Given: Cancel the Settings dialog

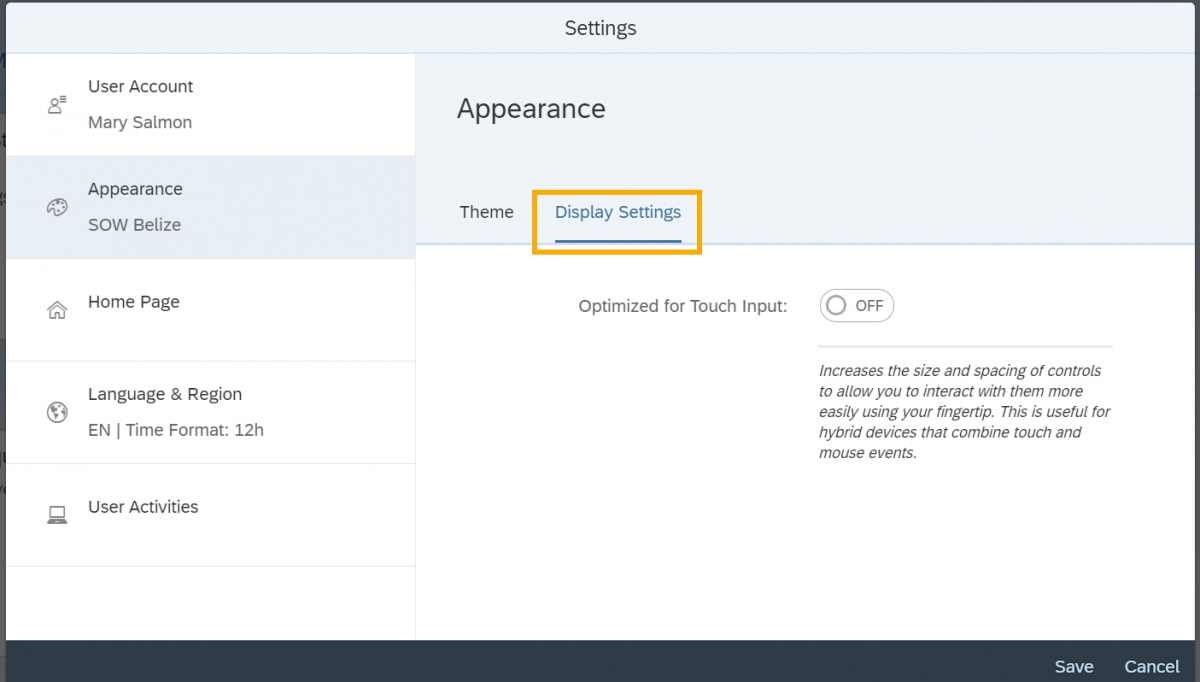Looking at the screenshot, I should [1151, 666].
